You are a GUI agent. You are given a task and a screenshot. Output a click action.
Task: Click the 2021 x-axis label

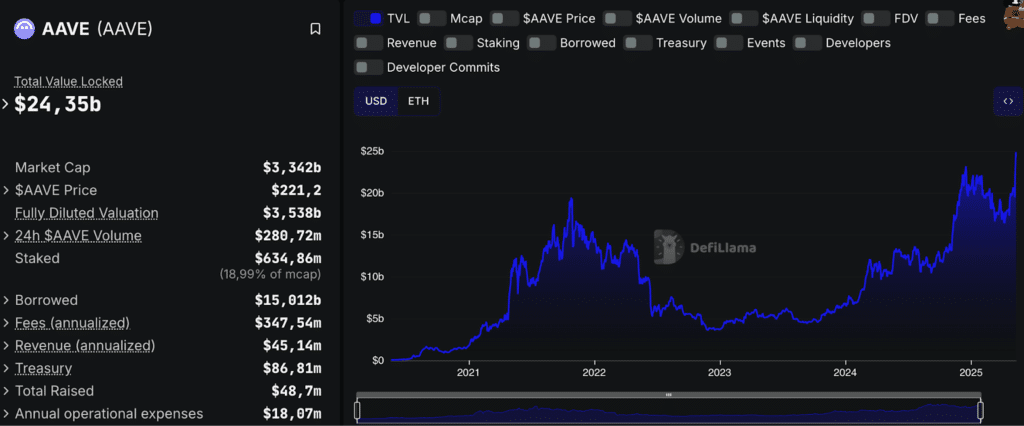(x=468, y=372)
